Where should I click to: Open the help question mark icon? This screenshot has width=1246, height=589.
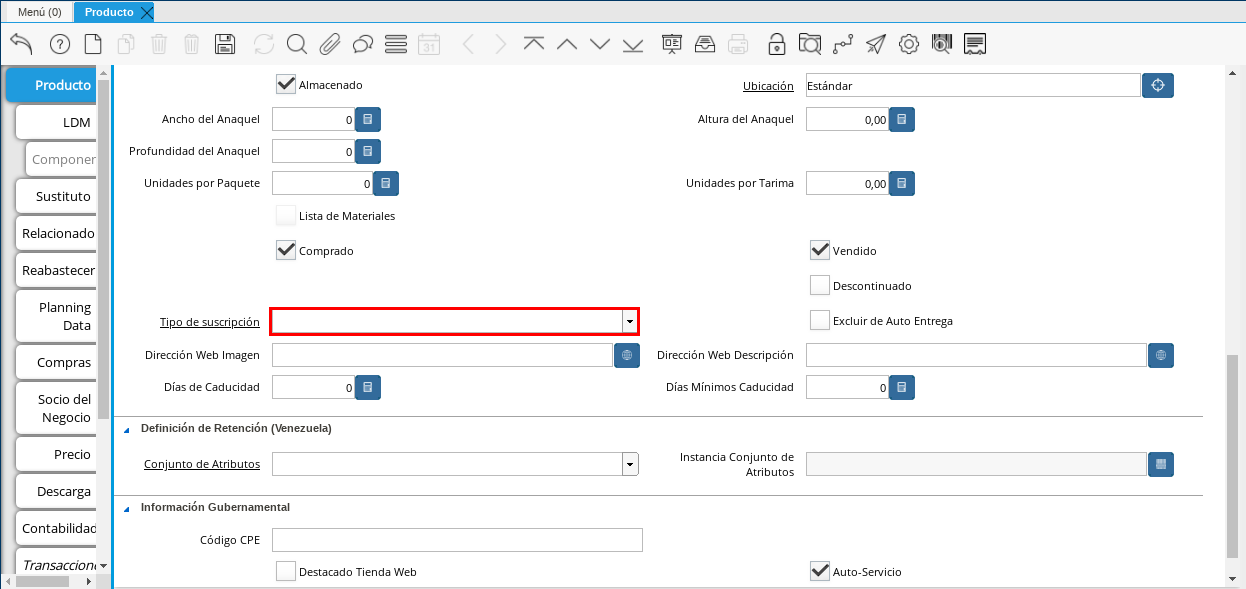pos(59,44)
